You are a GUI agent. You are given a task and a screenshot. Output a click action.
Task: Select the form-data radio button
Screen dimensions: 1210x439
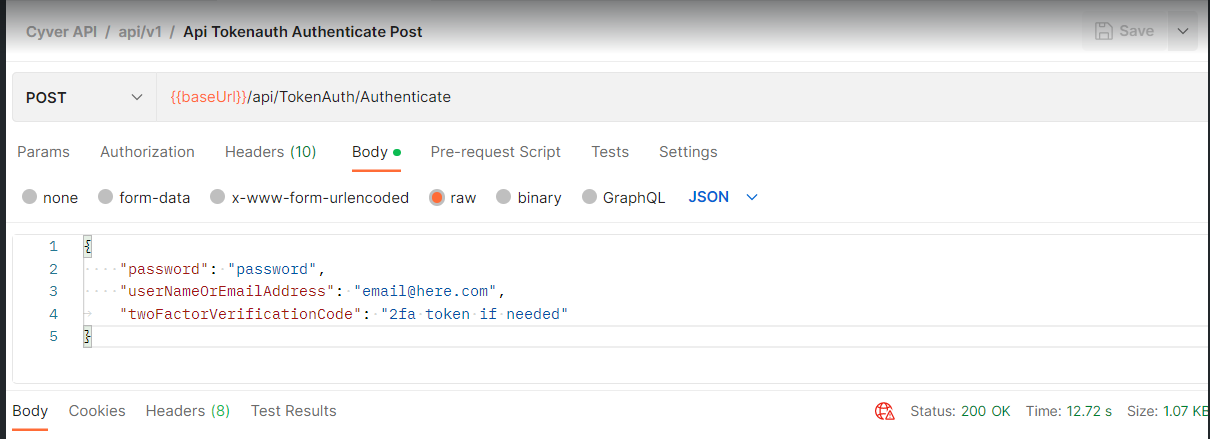coord(106,197)
